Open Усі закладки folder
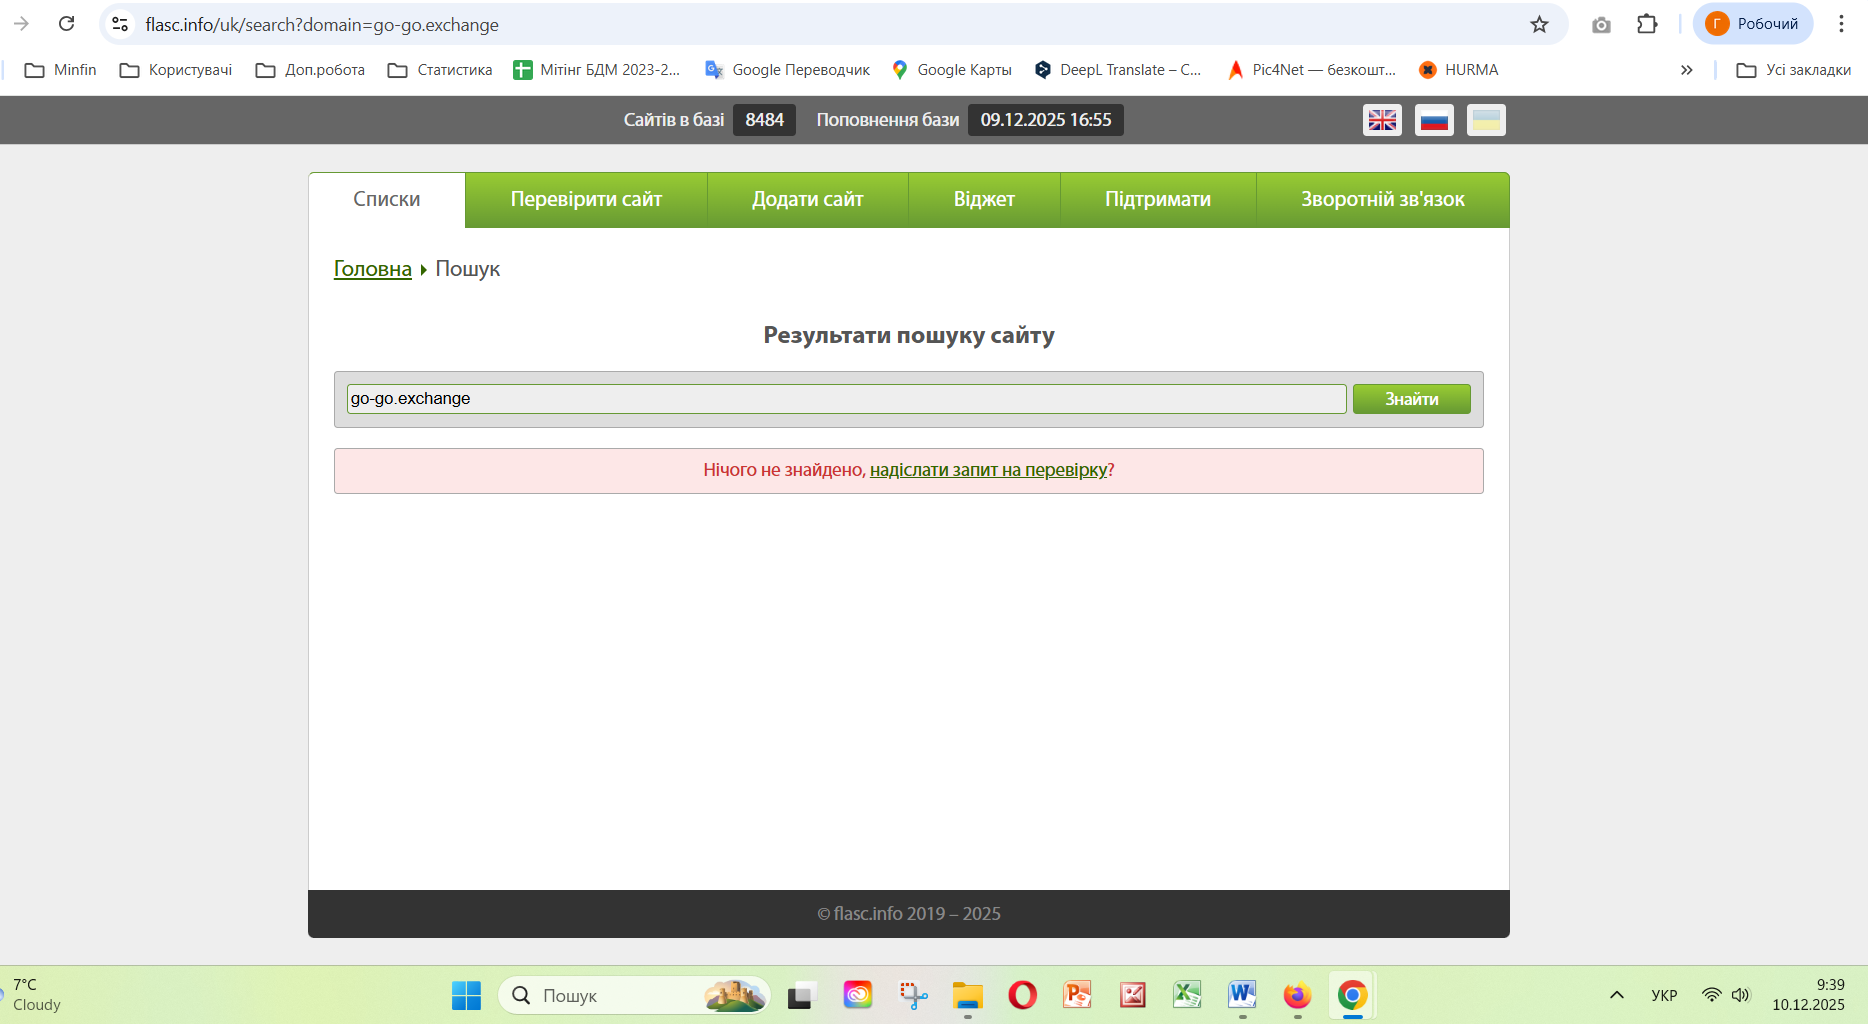Screen dimensions: 1868x1024 click(x=1794, y=70)
